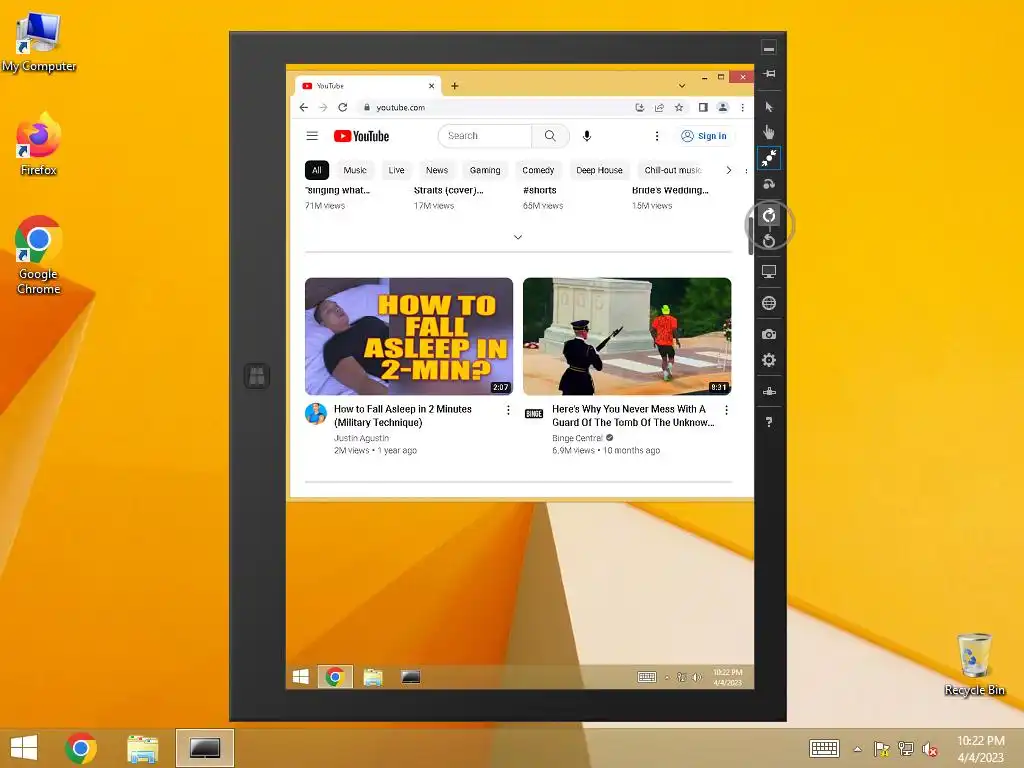
Task: Open change resolution monitor icon
Action: tap(769, 272)
